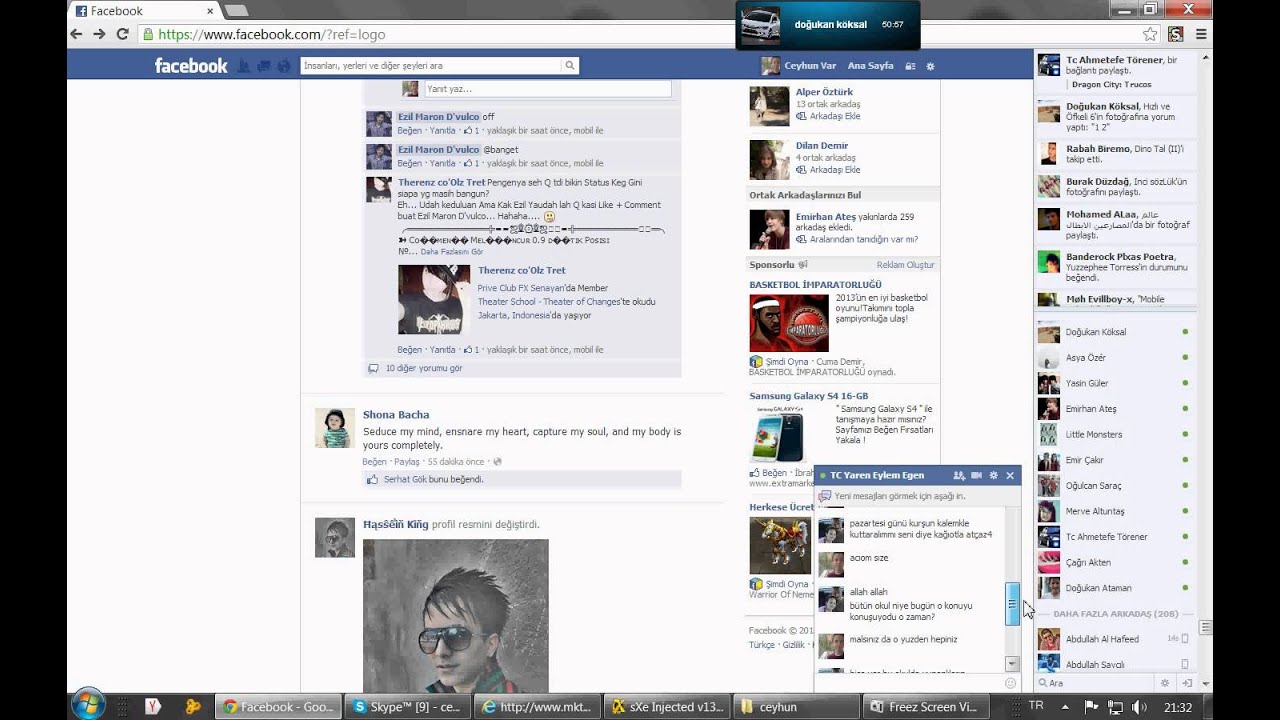Image resolution: width=1280 pixels, height=720 pixels.
Task: Open Freez Screen Video taskbar item
Action: [x=926, y=706]
